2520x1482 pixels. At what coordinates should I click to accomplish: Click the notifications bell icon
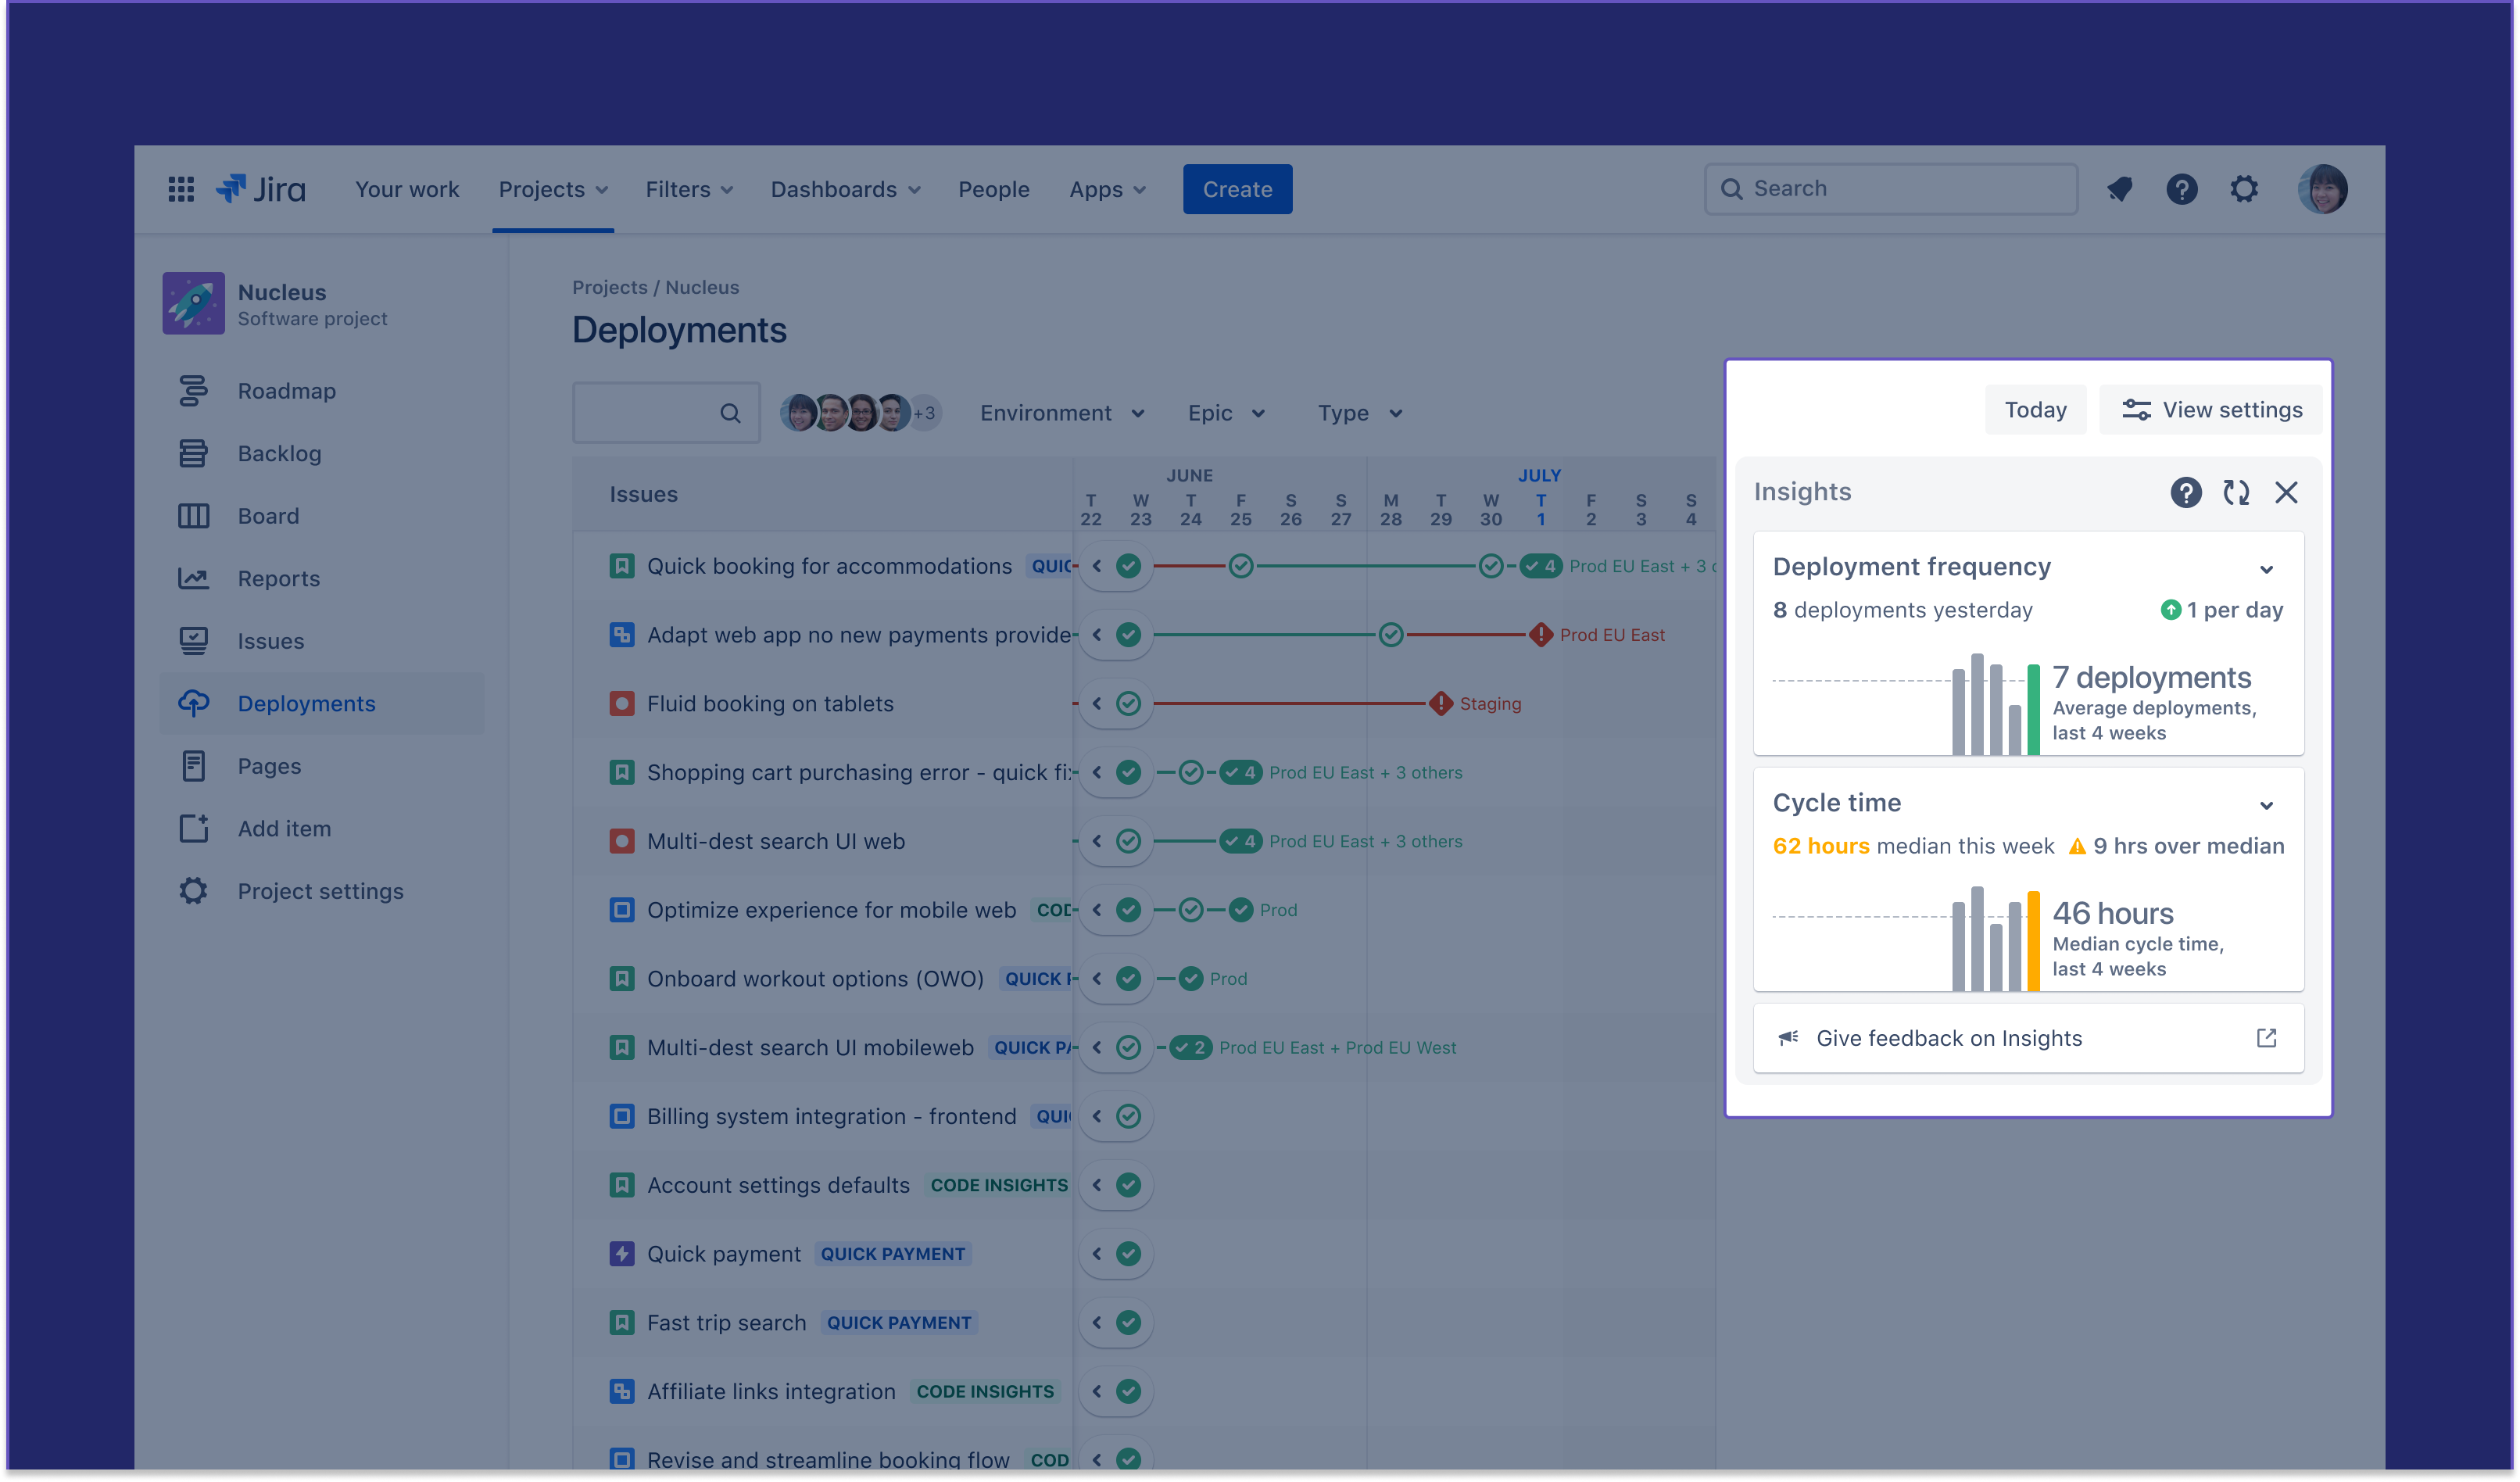point(2120,189)
